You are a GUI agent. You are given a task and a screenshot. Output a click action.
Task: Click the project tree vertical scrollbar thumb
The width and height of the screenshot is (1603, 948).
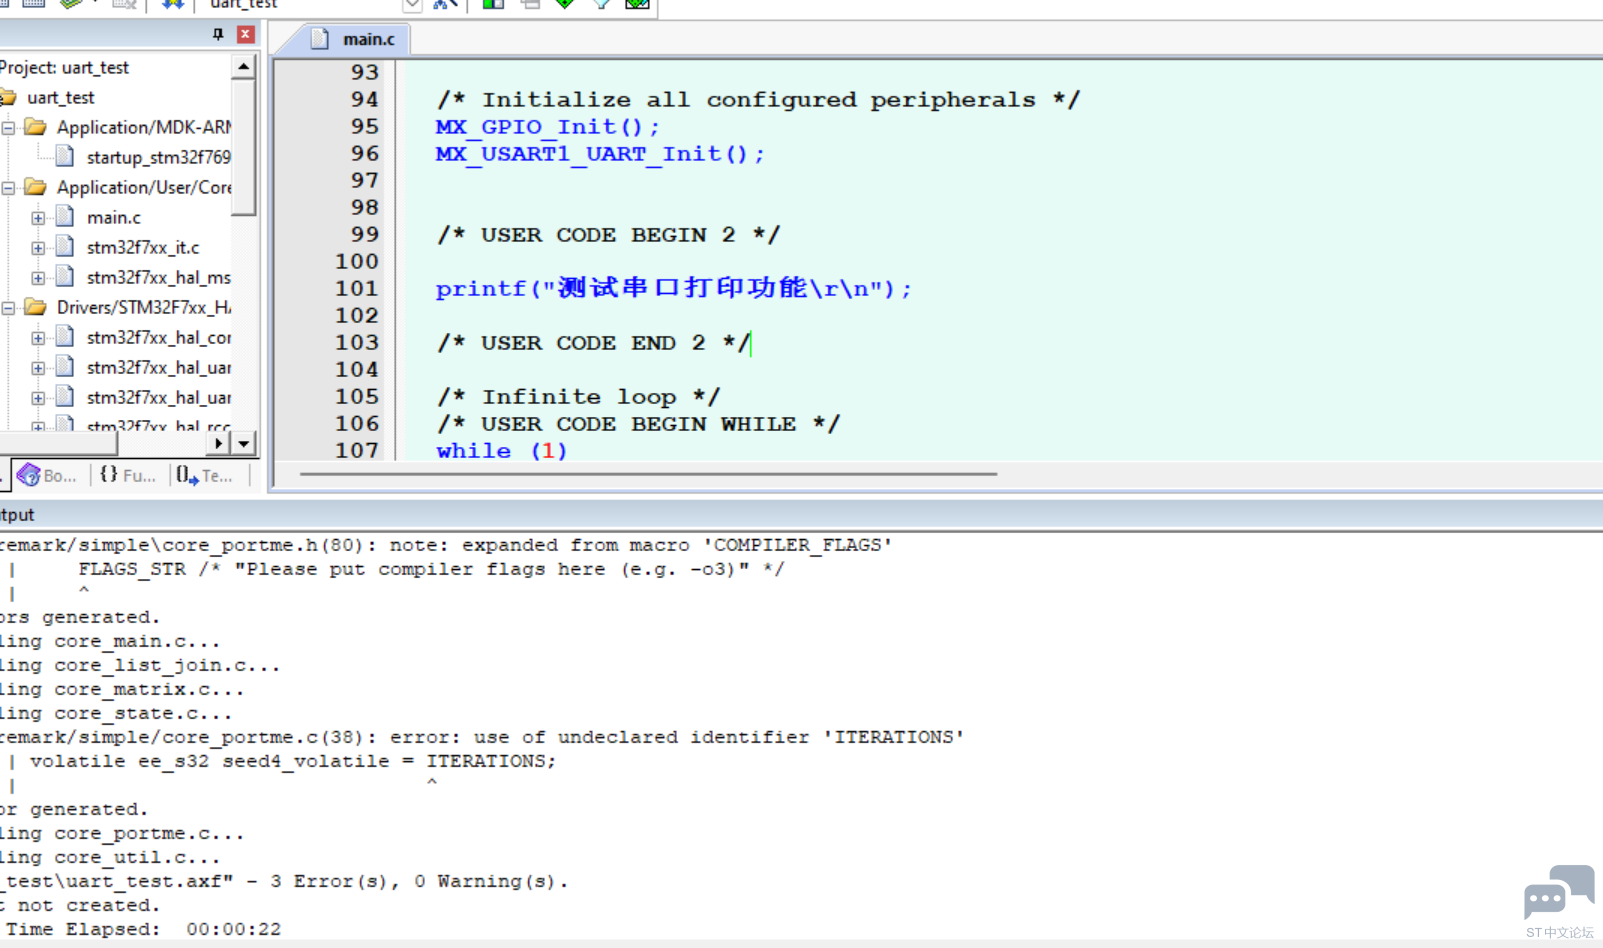[243, 147]
